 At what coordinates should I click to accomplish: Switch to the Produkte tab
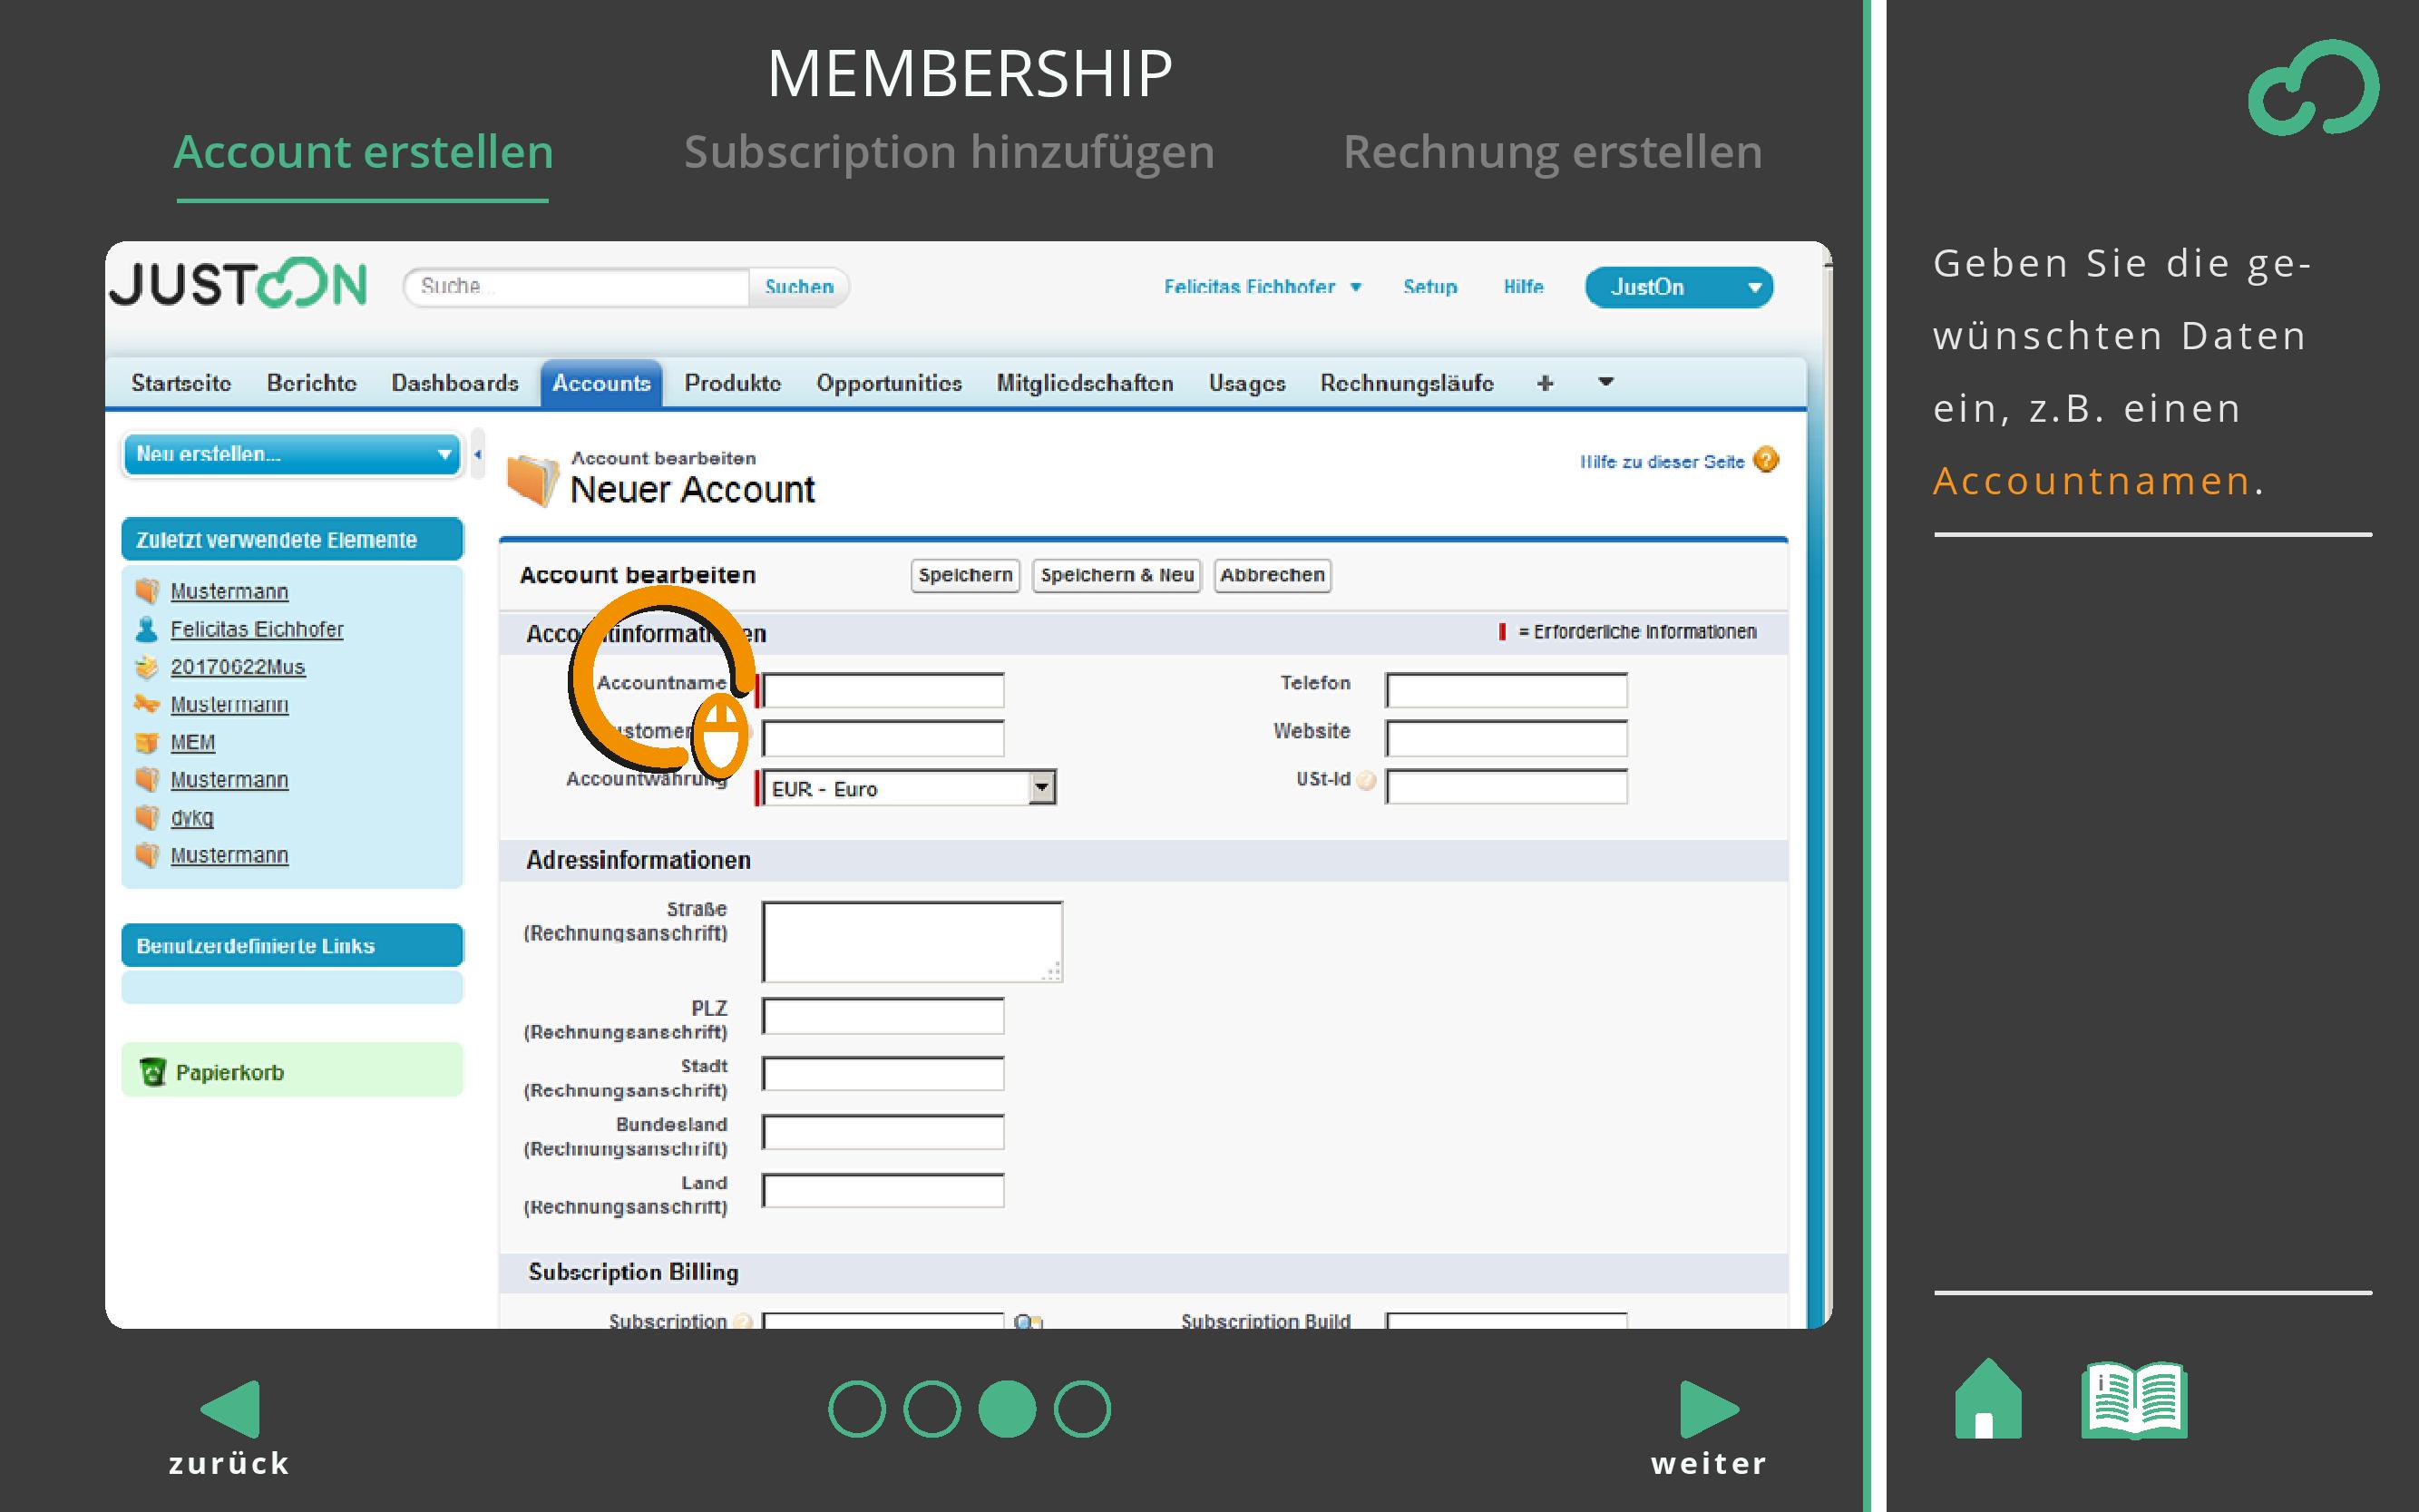click(732, 383)
